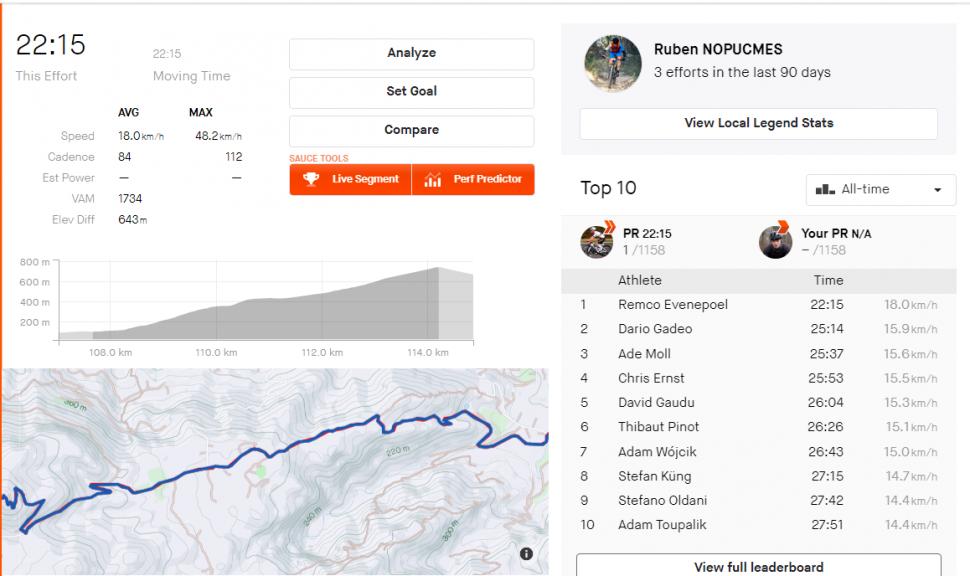The width and height of the screenshot is (970, 576).
Task: Expand the All-time leaderboard filter dropdown
Action: click(880, 189)
